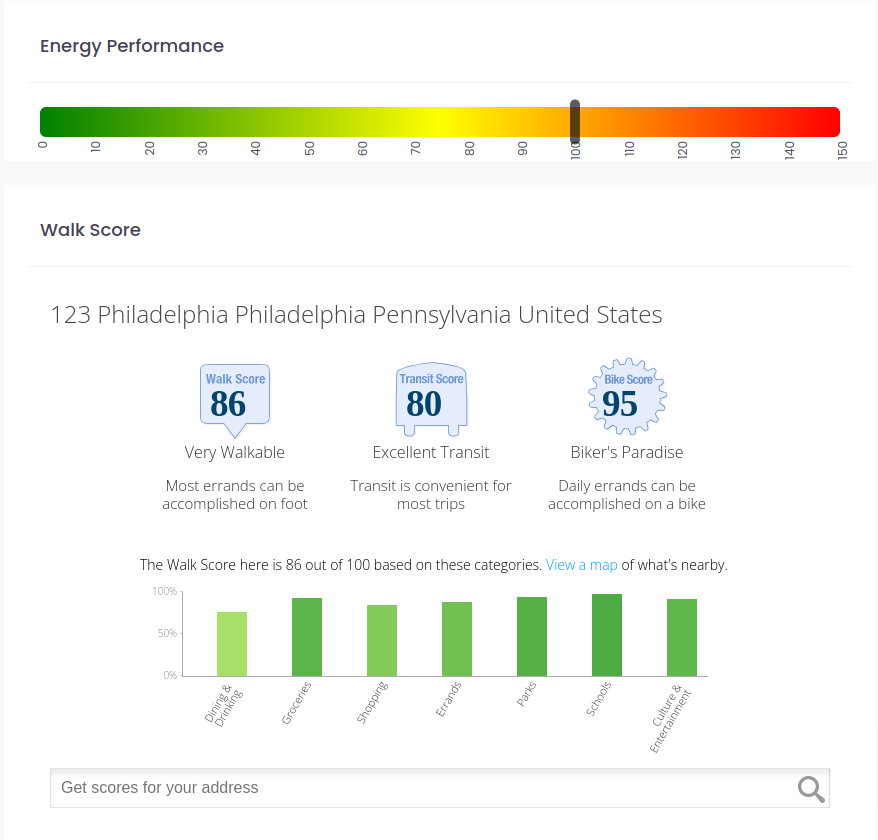
Task: Select the Dining & Drinking chart bar
Action: (x=232, y=644)
